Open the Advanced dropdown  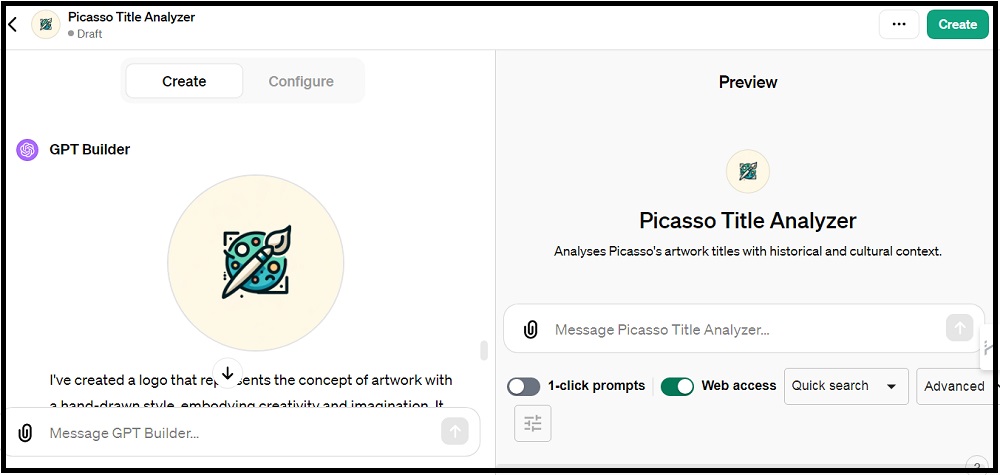955,386
